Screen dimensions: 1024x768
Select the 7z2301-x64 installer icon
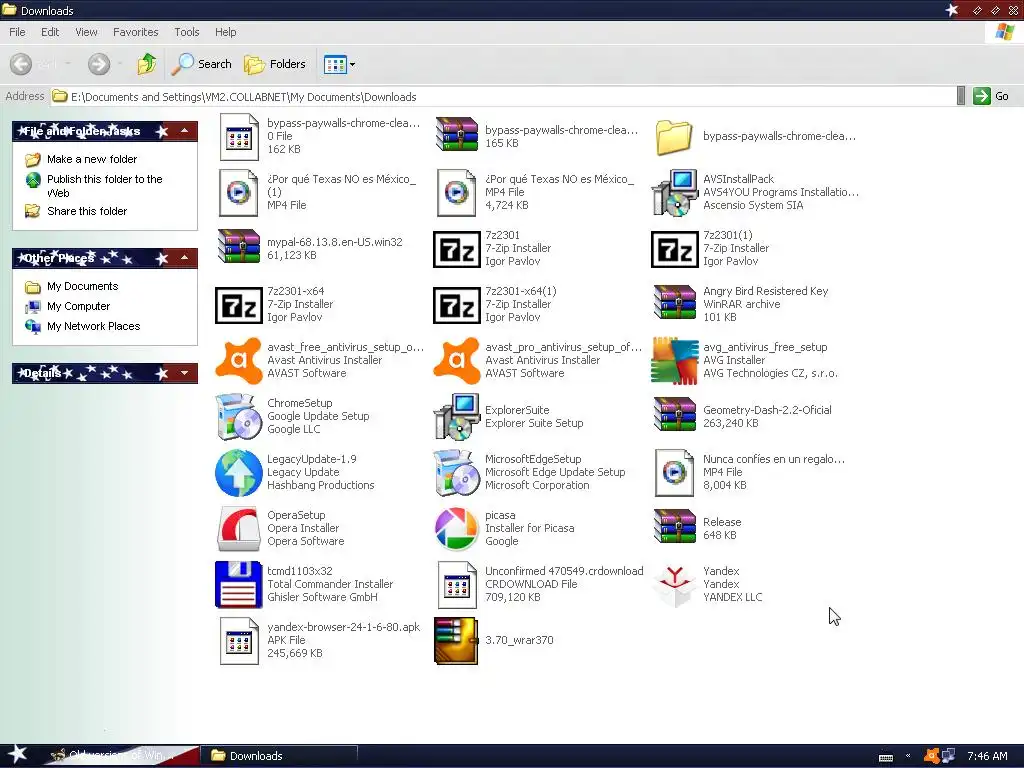click(238, 305)
